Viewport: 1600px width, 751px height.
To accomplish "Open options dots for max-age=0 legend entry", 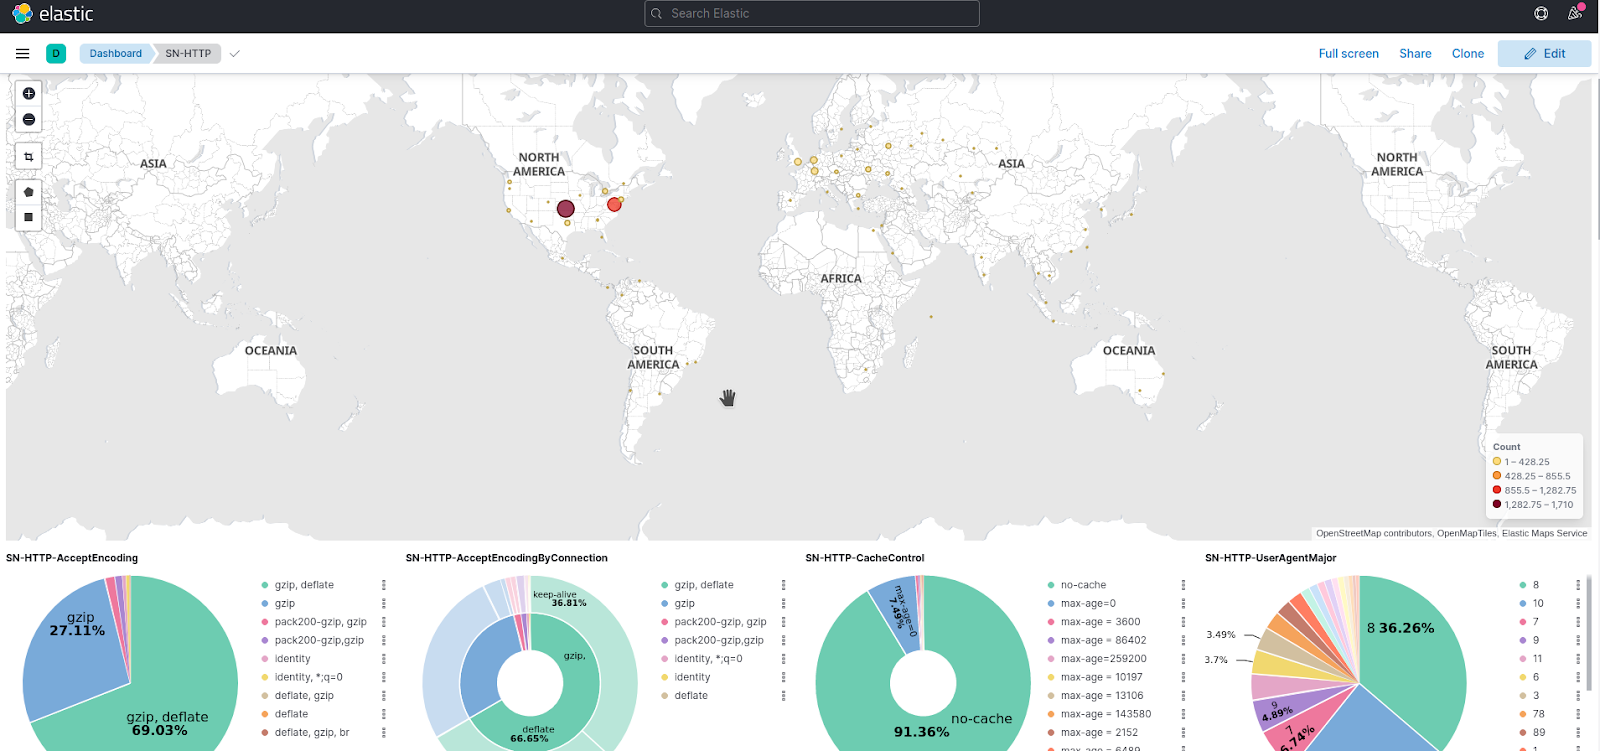I will [1183, 604].
